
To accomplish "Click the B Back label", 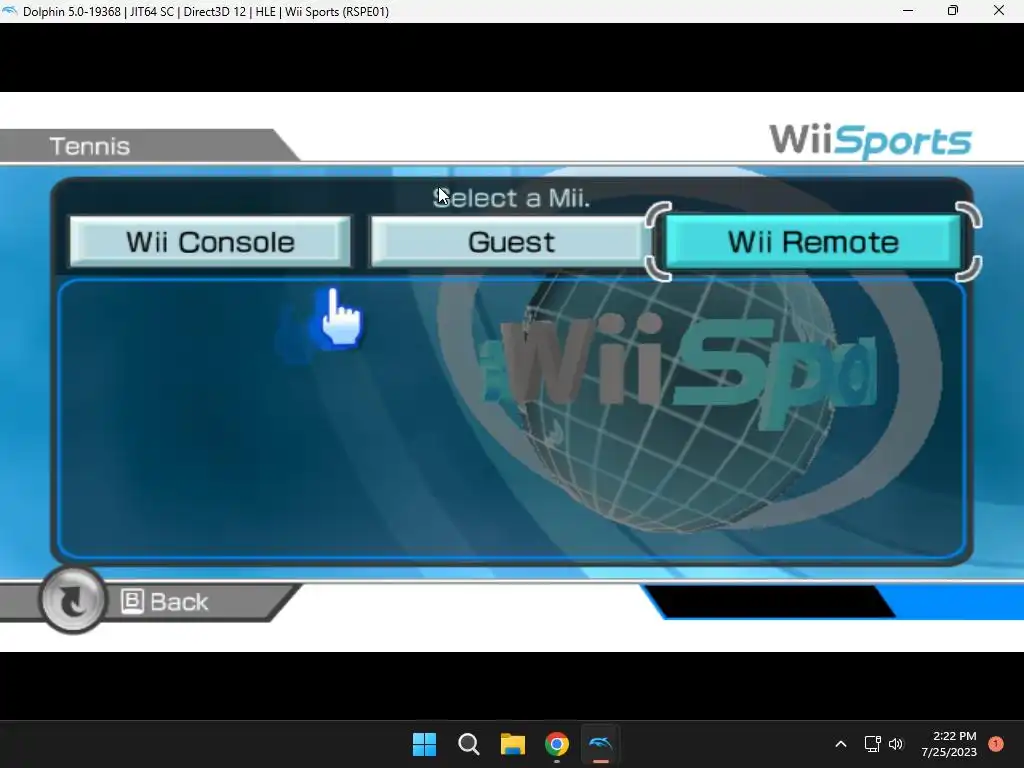I will pos(165,601).
